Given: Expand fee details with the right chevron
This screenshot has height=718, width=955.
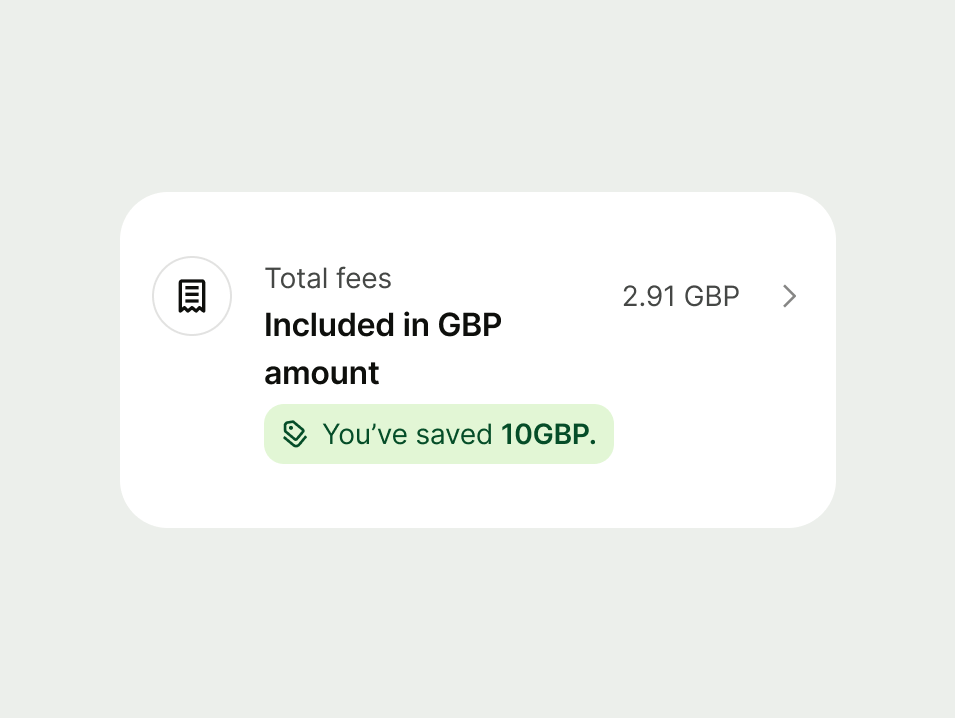Looking at the screenshot, I should (789, 296).
